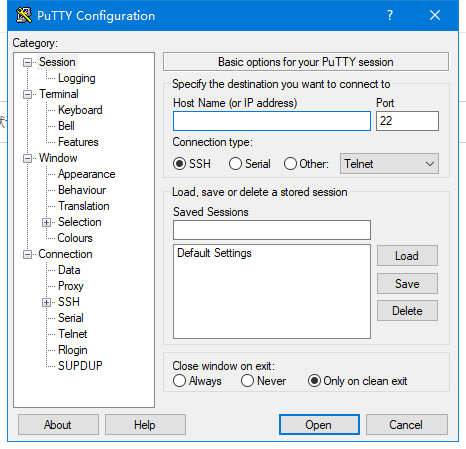Open the Window category
The width and height of the screenshot is (466, 449).
pos(58,158)
